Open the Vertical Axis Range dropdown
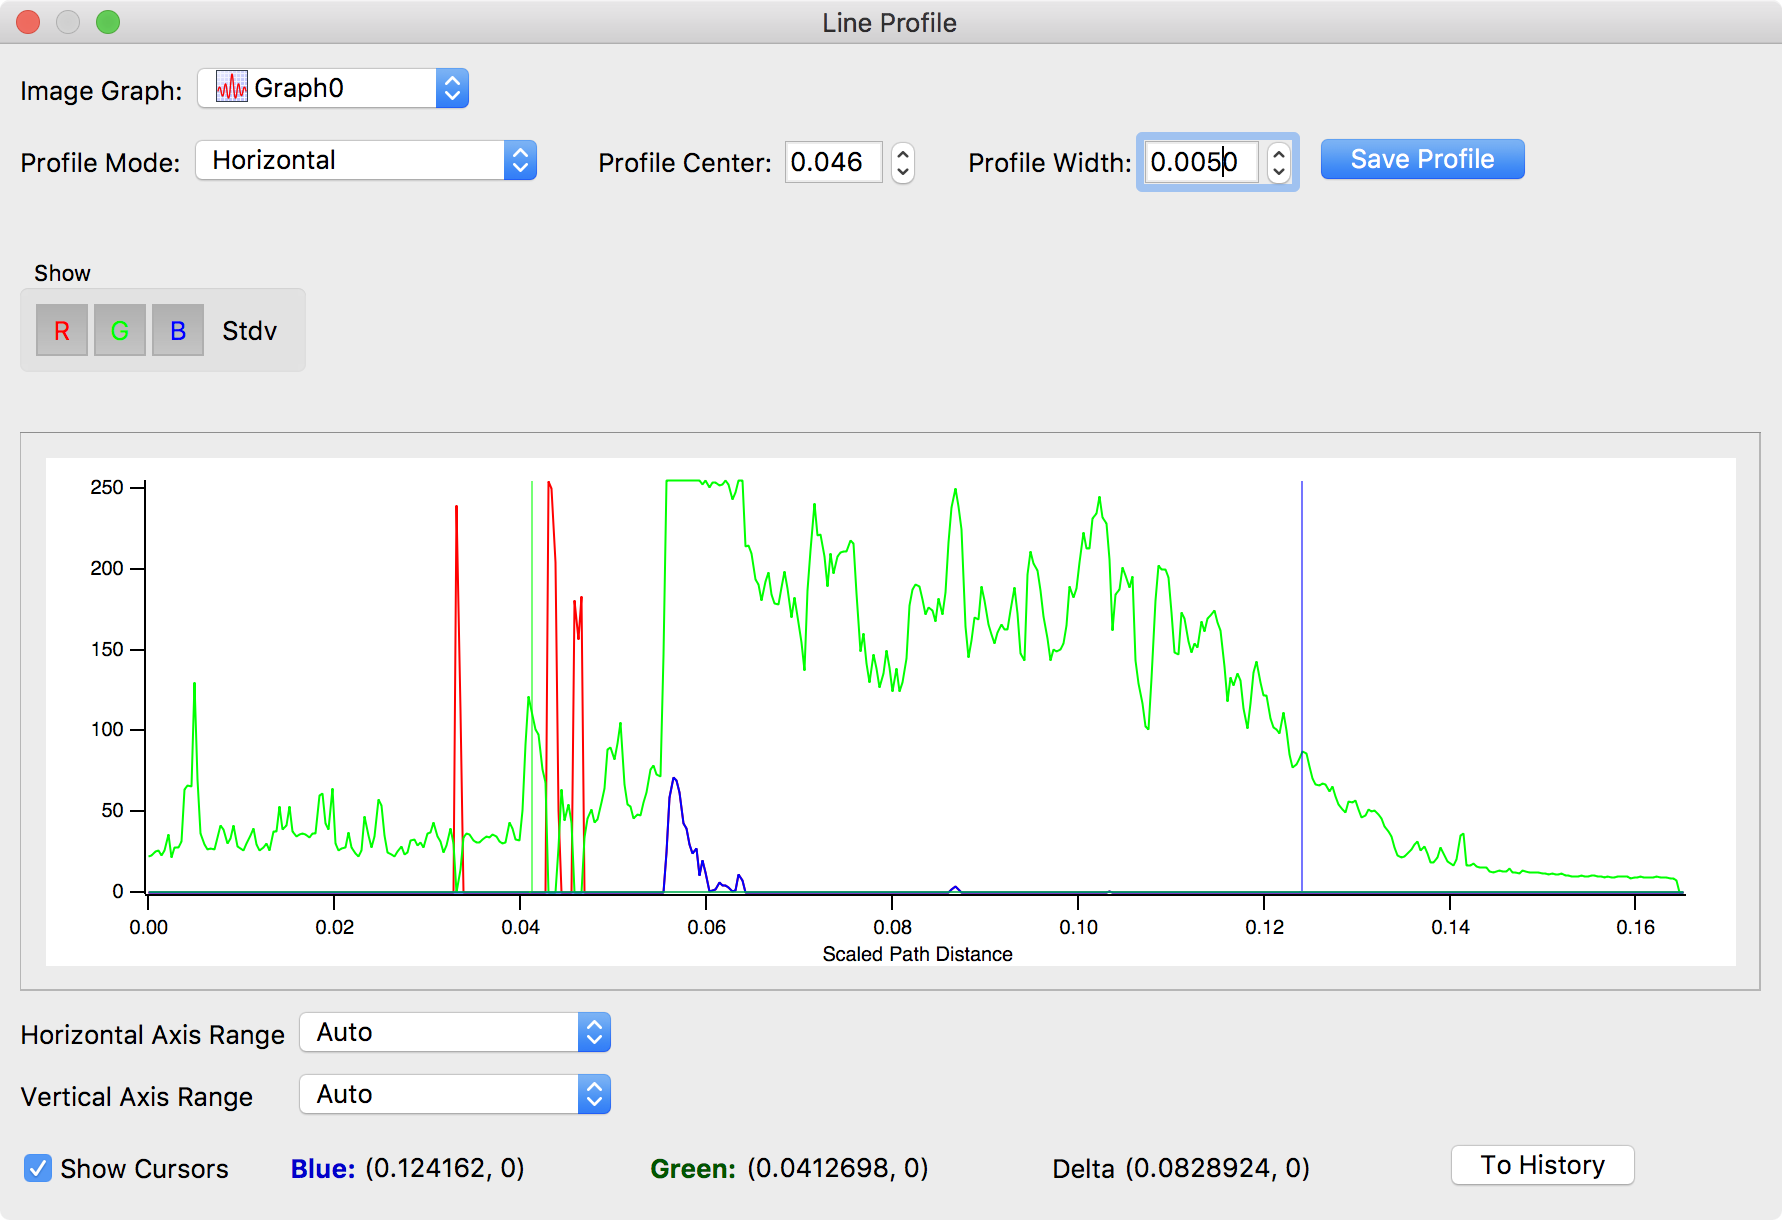This screenshot has height=1220, width=1782. click(x=455, y=1094)
